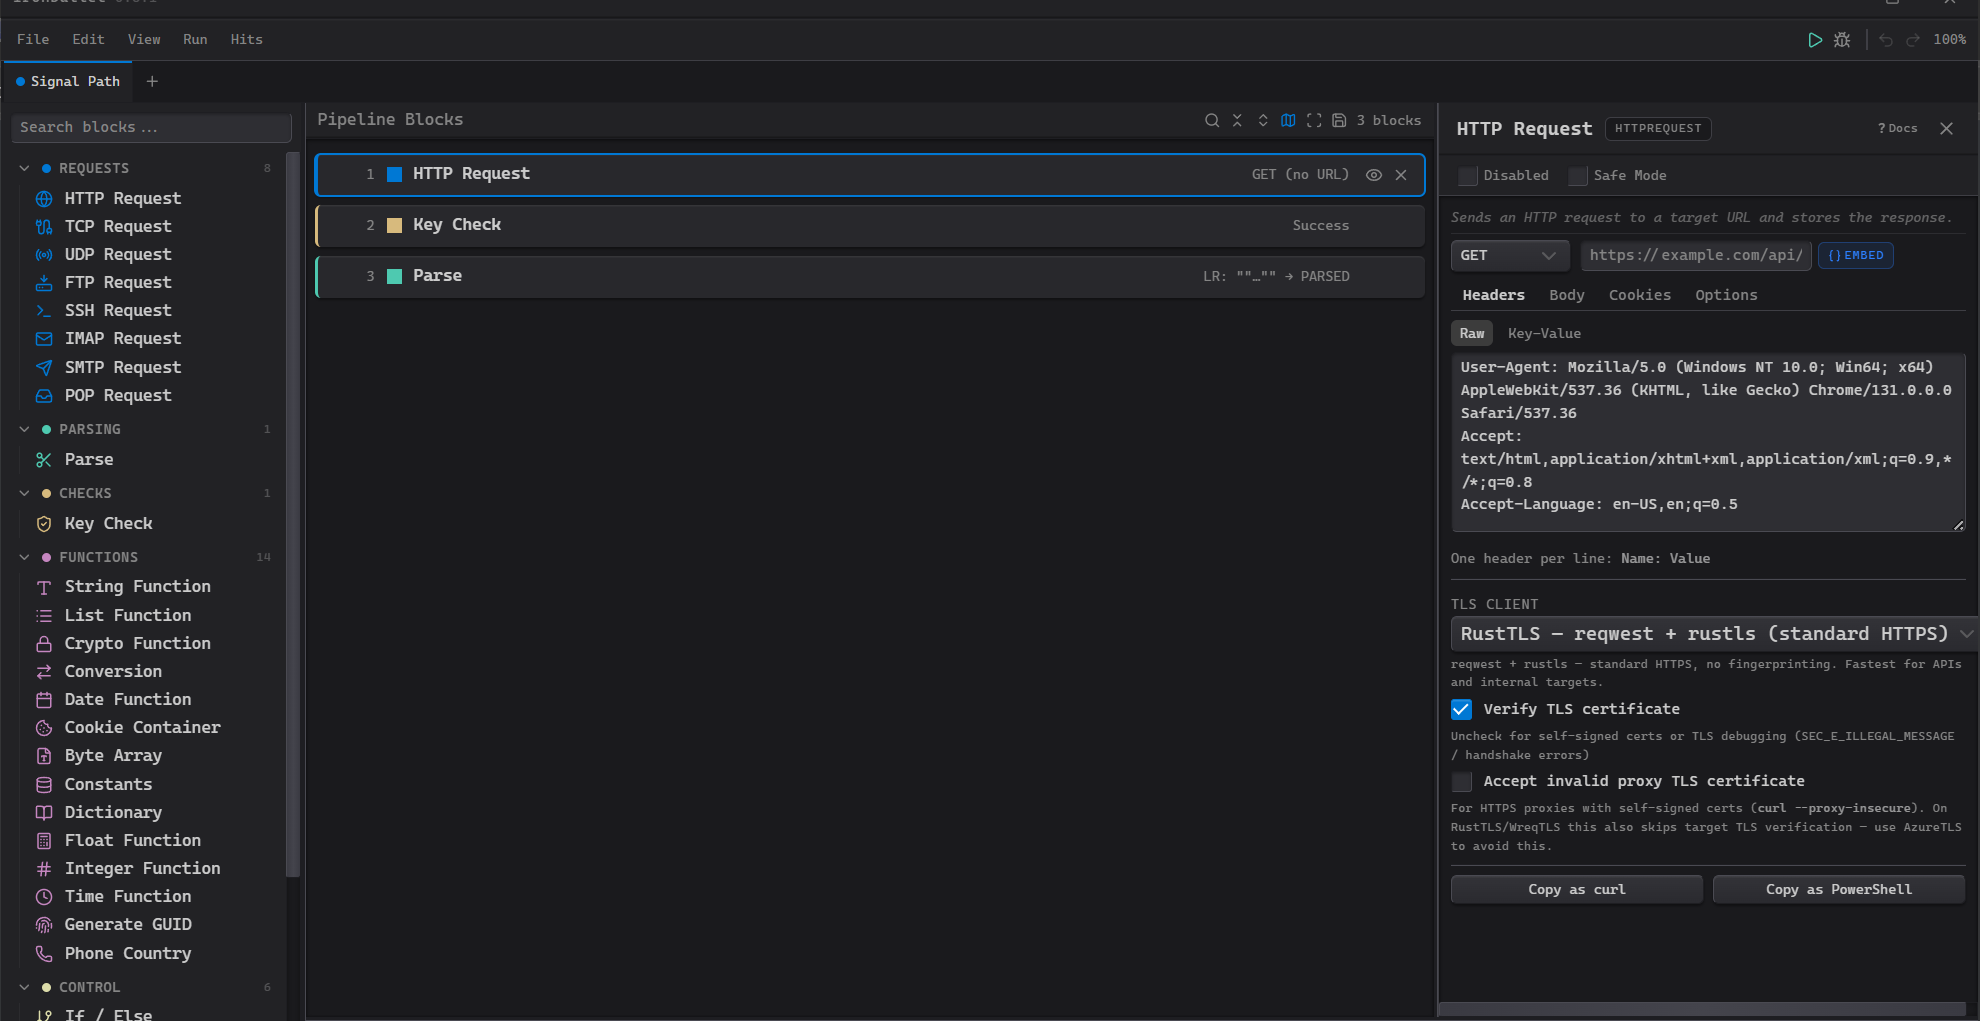Collapse the PARSING category

24,429
